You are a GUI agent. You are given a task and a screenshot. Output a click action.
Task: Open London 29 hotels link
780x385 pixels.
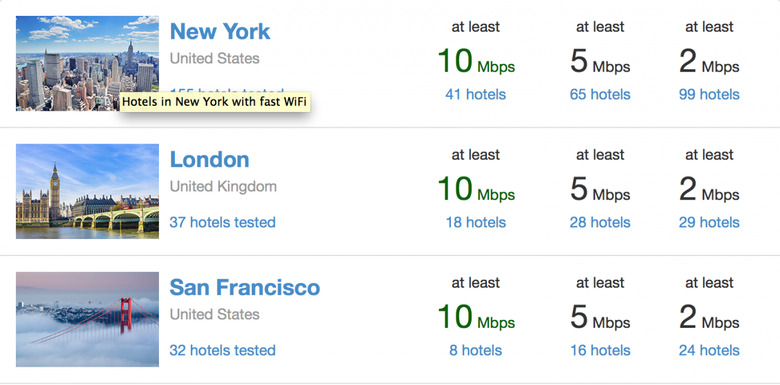pos(709,222)
